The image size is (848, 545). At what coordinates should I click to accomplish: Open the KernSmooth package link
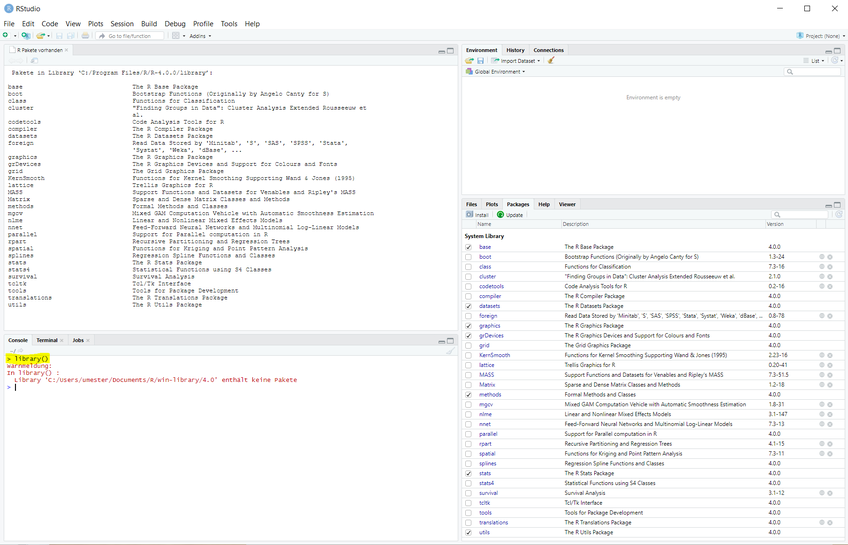[x=494, y=355]
